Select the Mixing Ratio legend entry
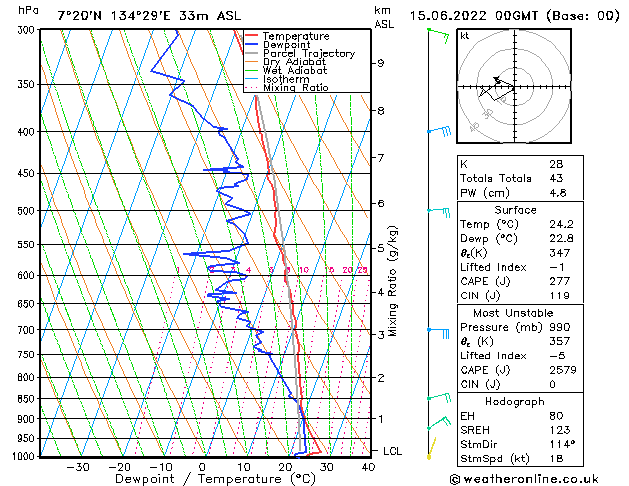This screenshot has height=486, width=629. coord(287,87)
